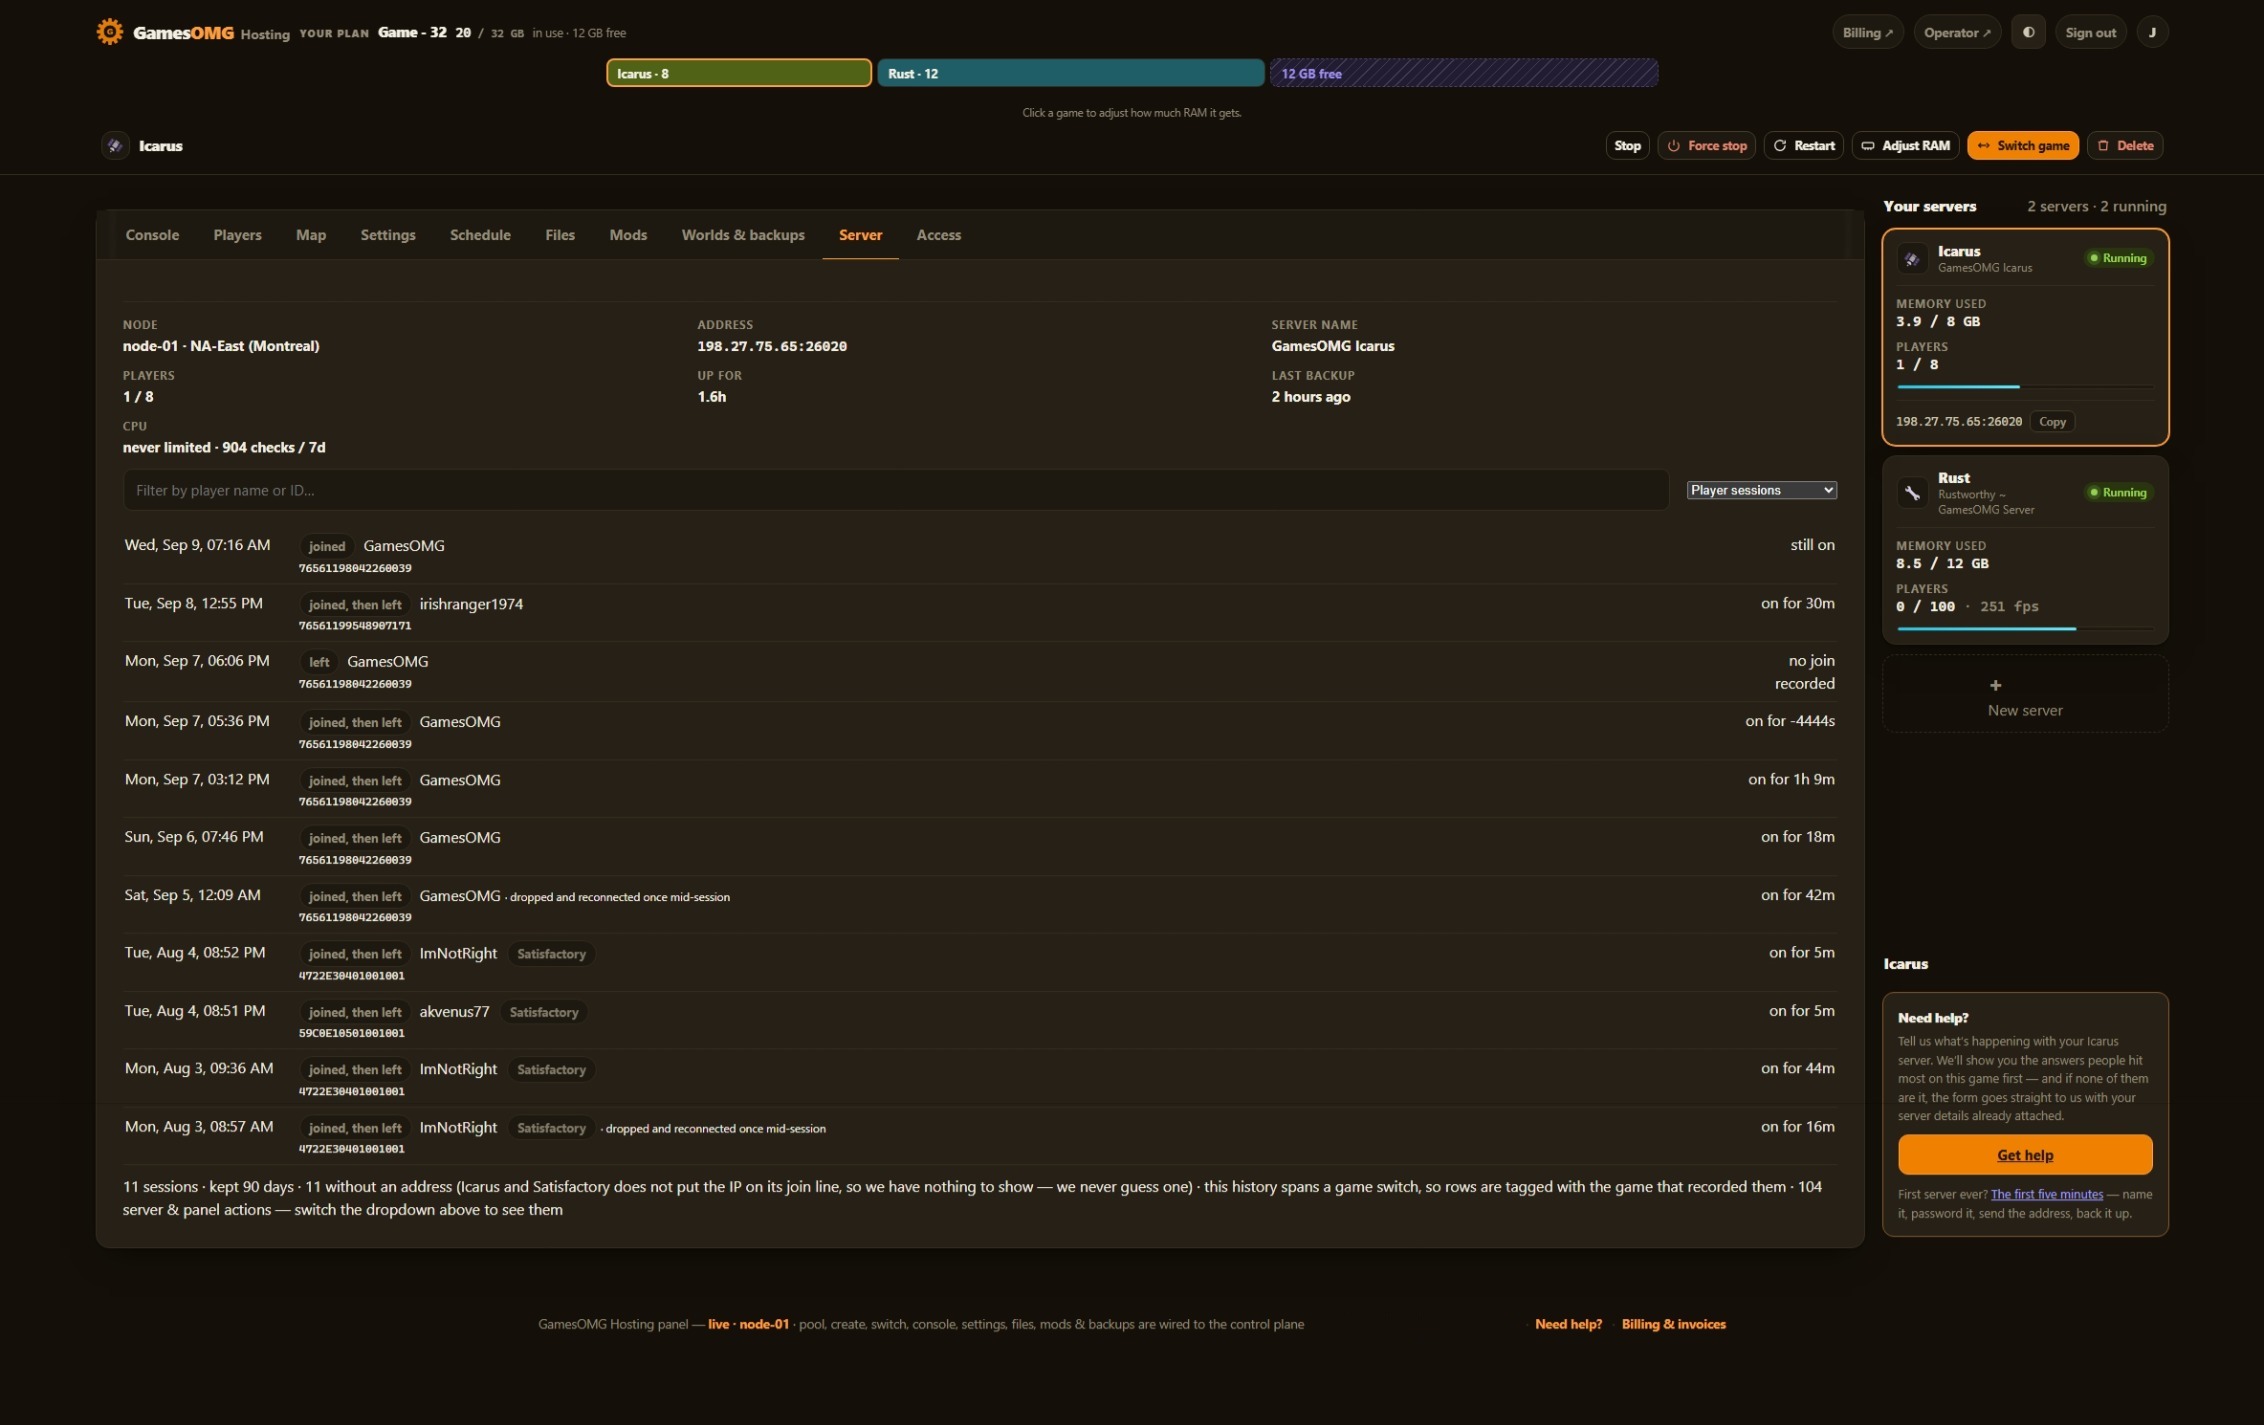Click the address 198.27.75.65:26020 in server details
This screenshot has width=2264, height=1425.
(x=771, y=346)
